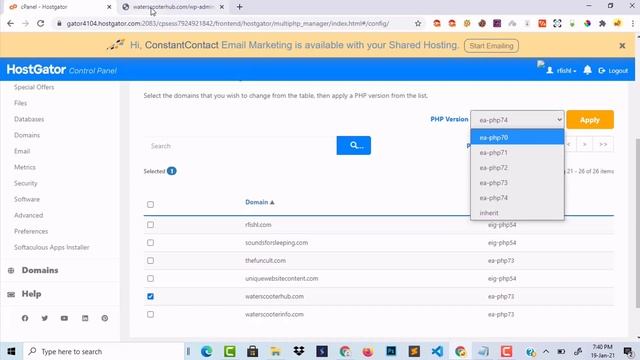Bookmark this page with star icon
This screenshot has width=640, height=360.
pyautogui.click(x=418, y=24)
